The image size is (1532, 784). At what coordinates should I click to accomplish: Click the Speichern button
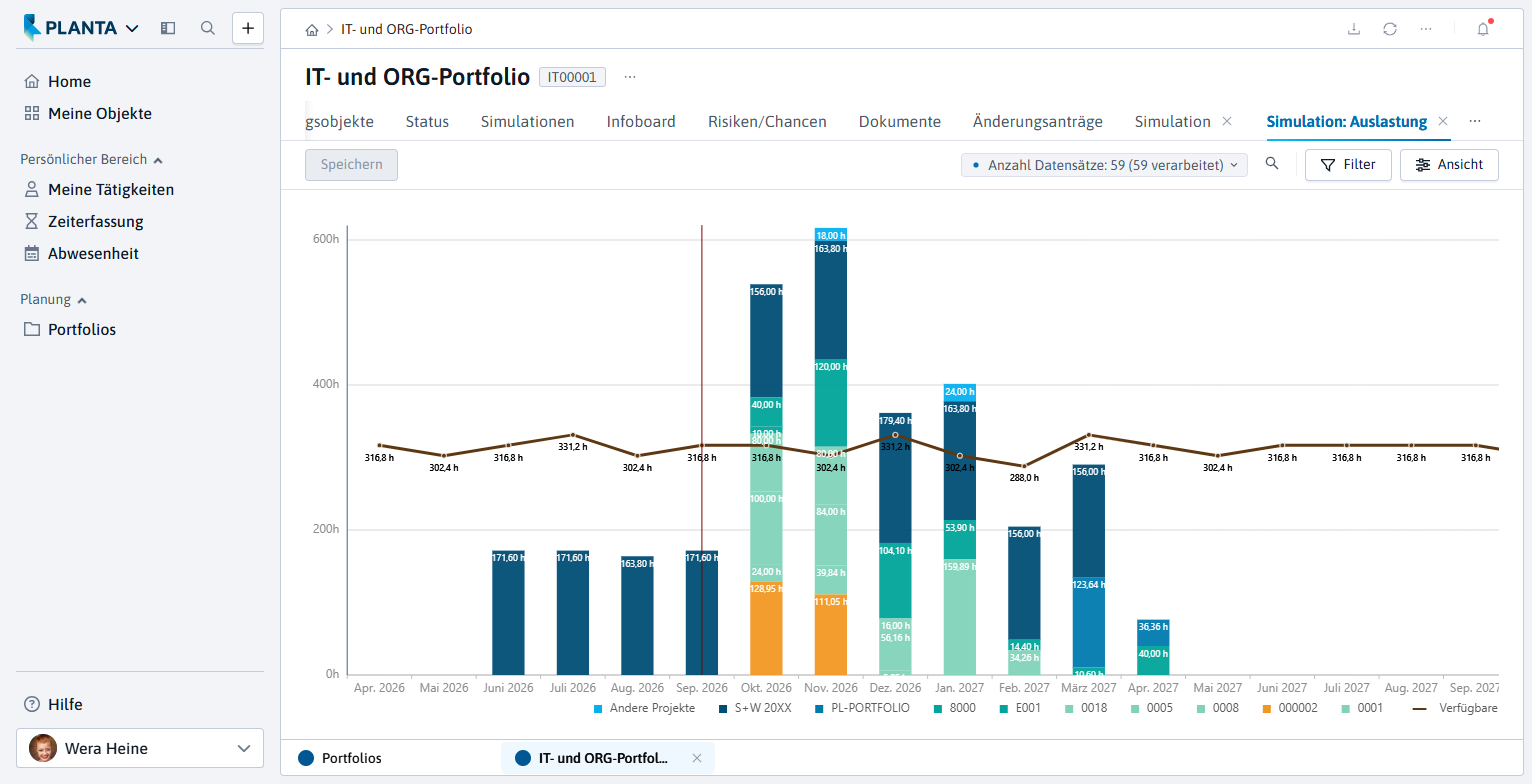click(351, 165)
